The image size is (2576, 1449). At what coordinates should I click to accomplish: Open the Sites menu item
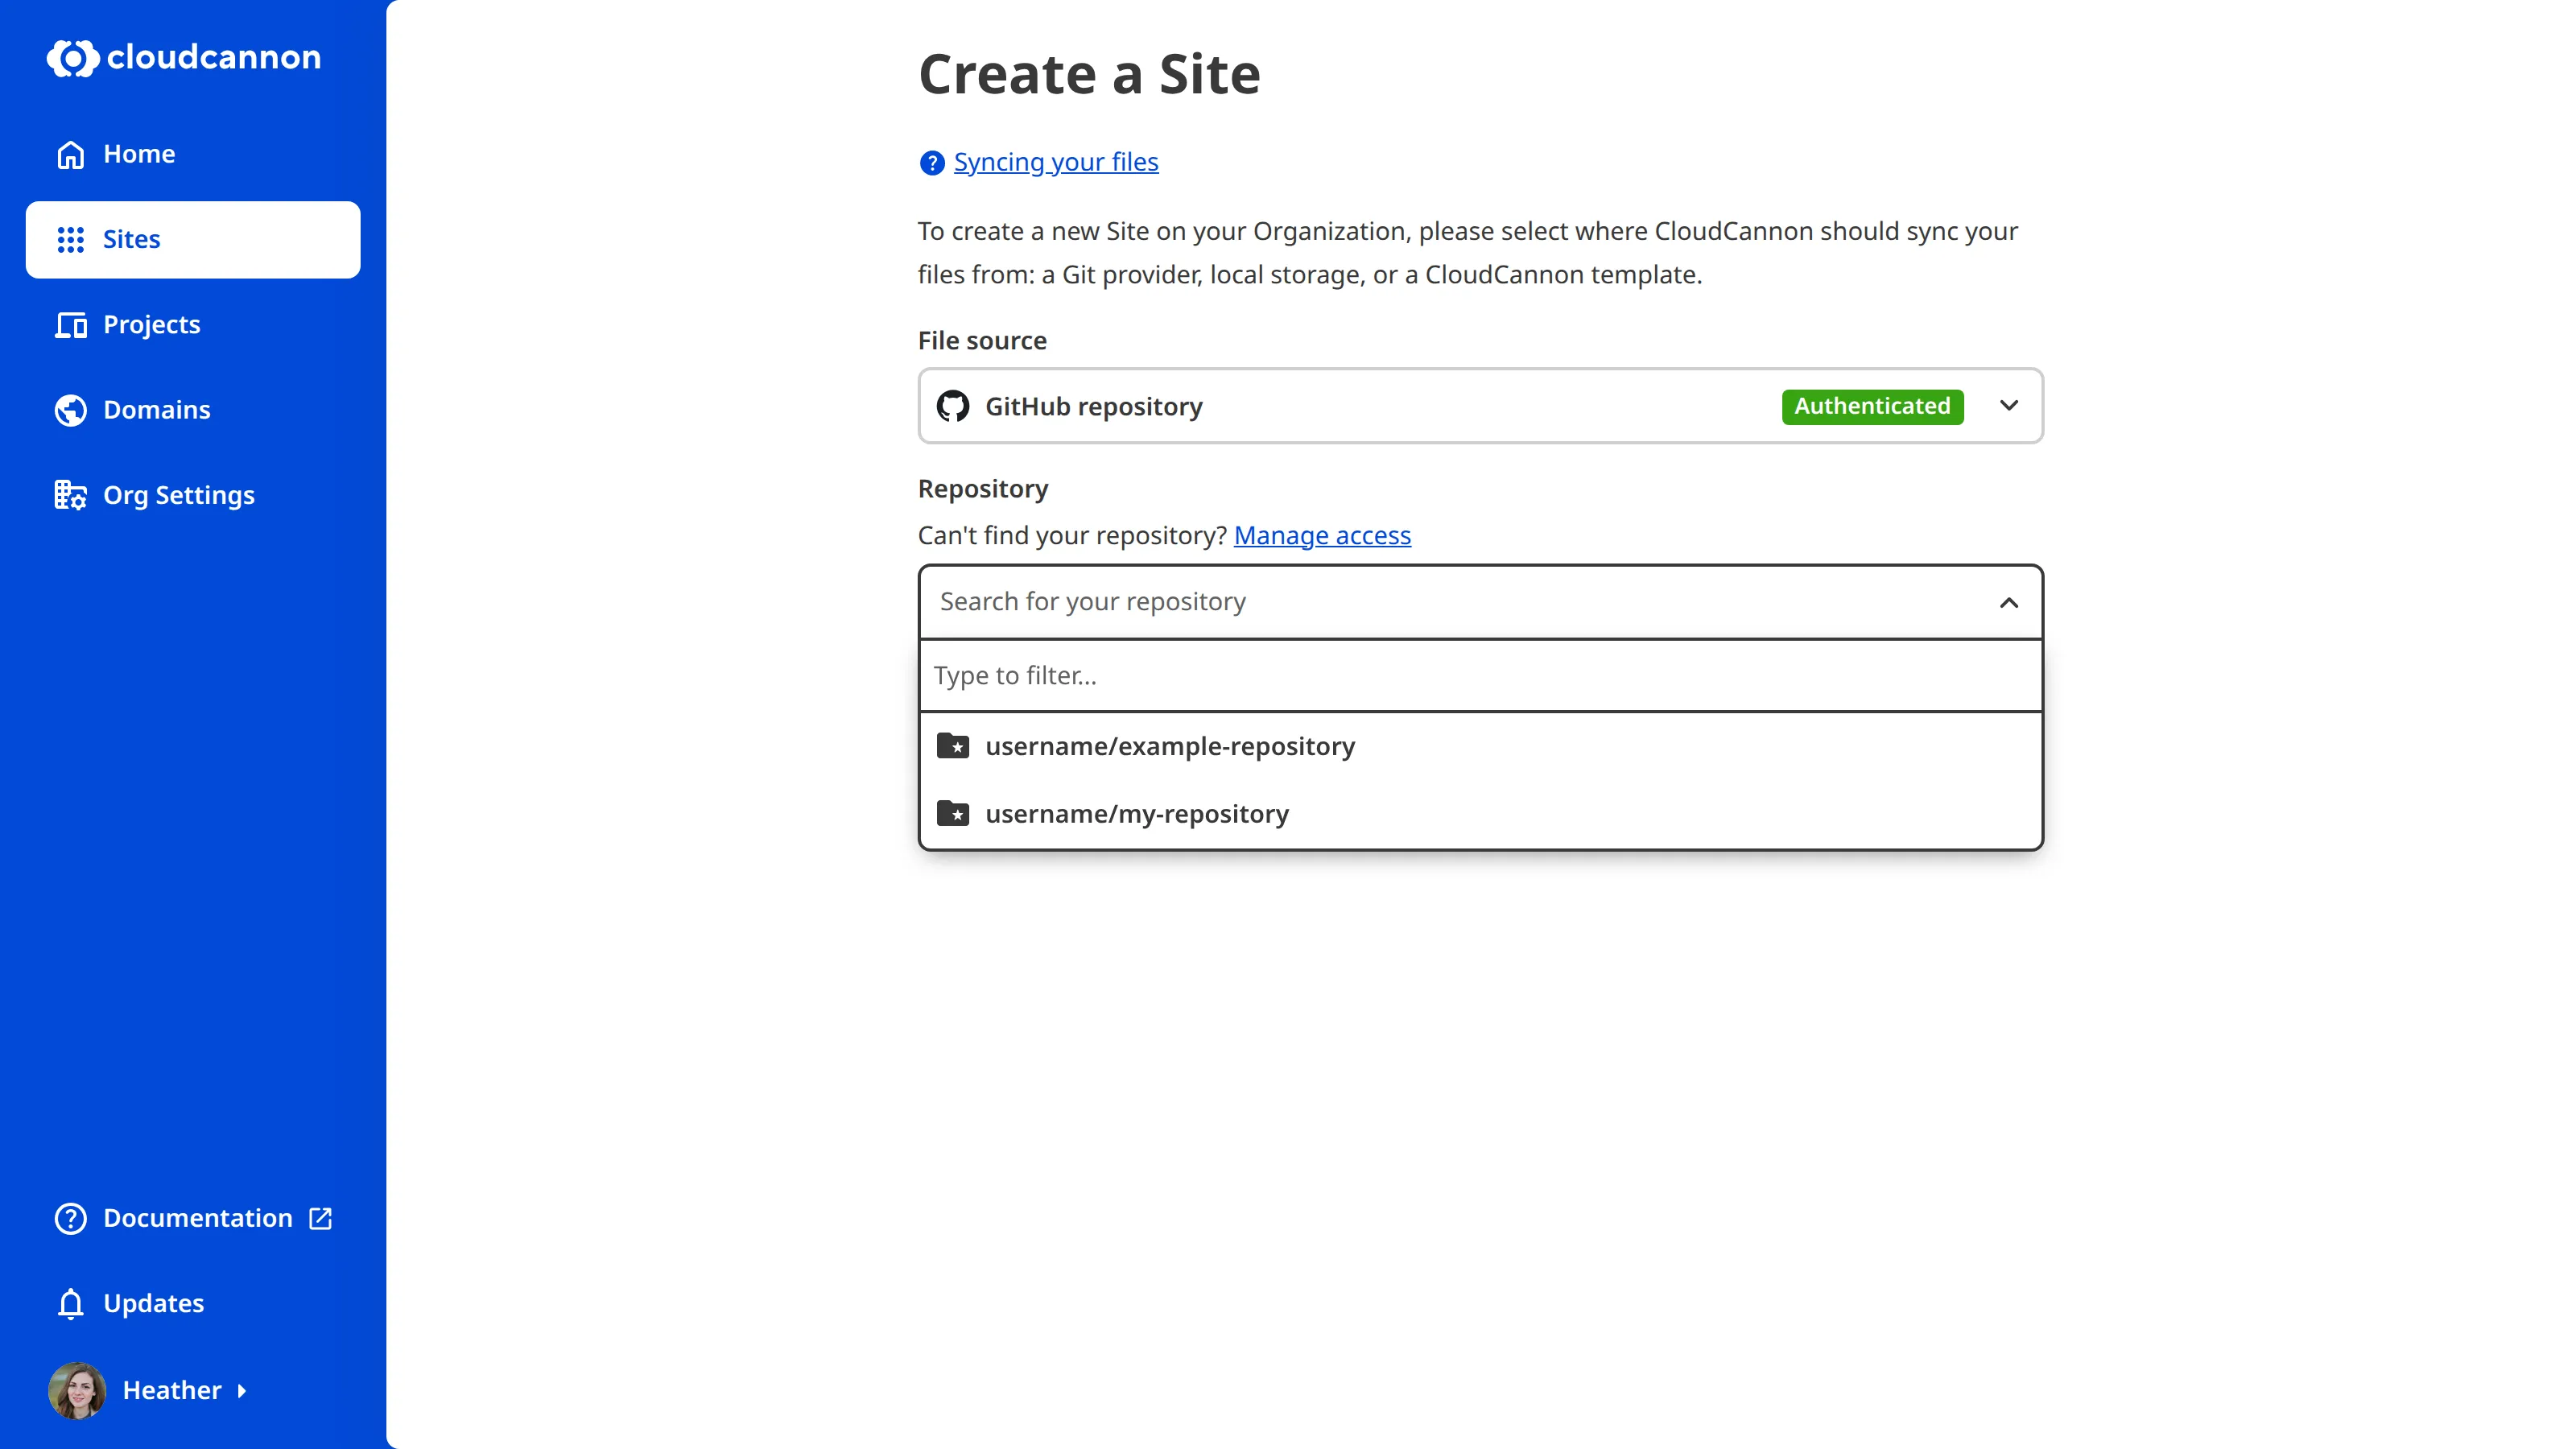(193, 239)
